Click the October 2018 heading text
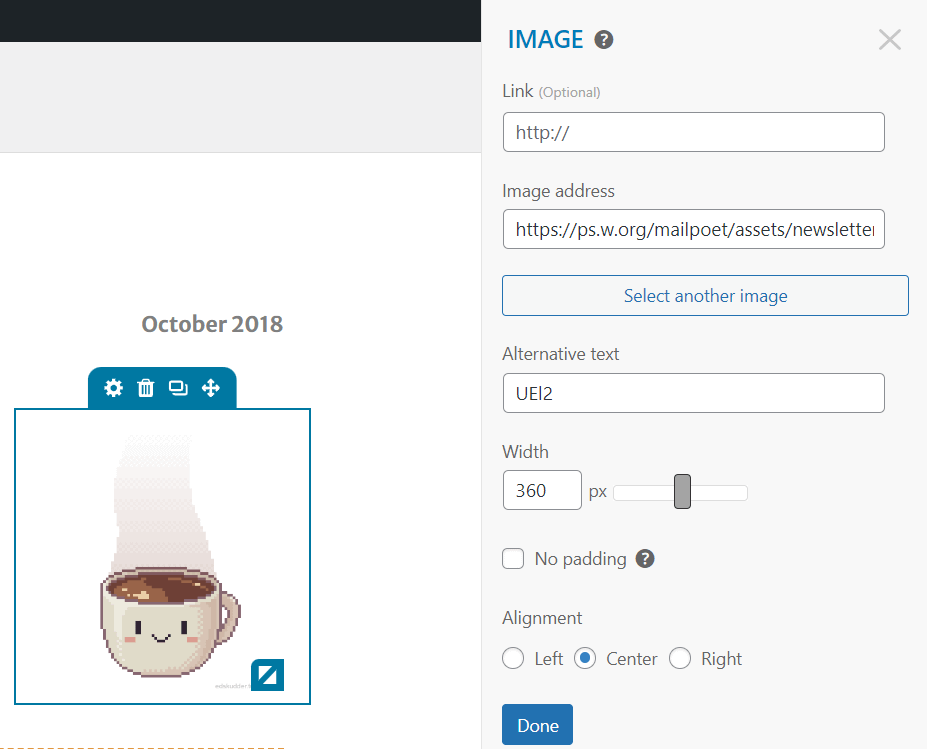This screenshot has height=749, width=927. (212, 324)
